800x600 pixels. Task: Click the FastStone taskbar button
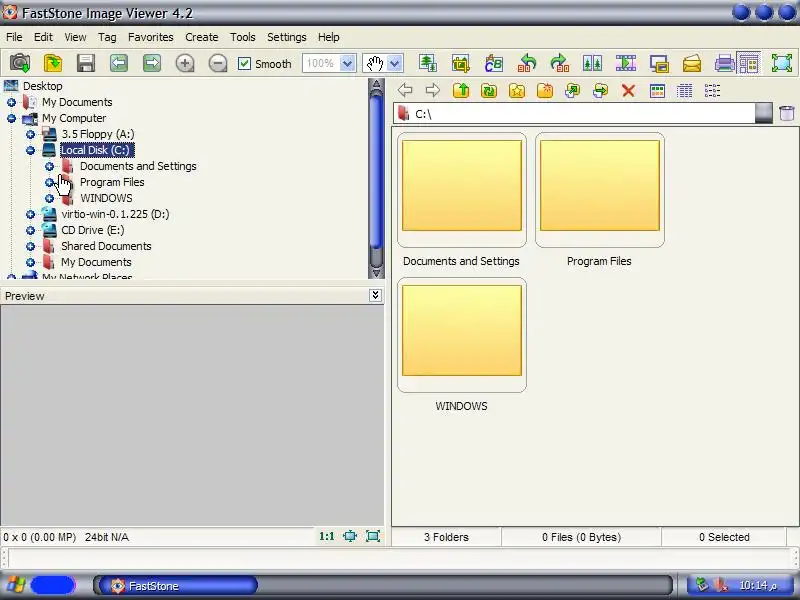(177, 585)
